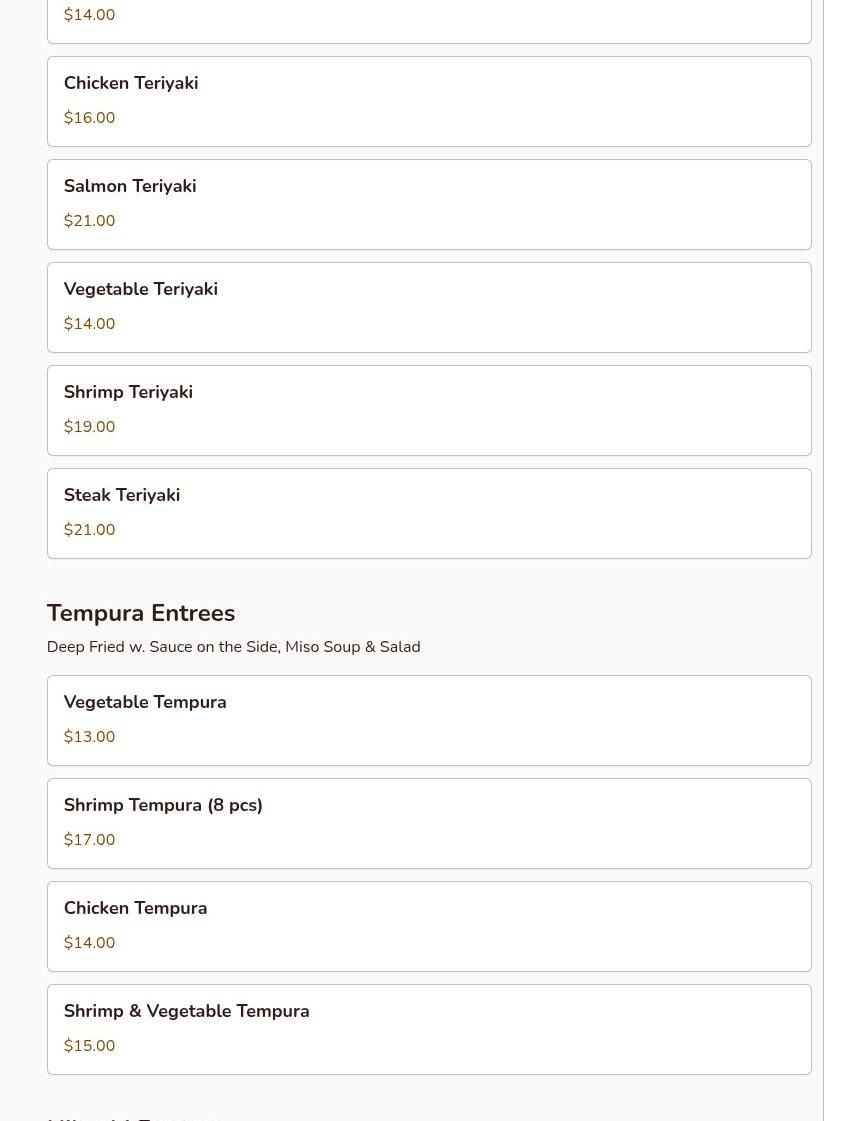Image resolution: width=844 pixels, height=1121 pixels.
Task: Select the Steak Teriyaki entree
Action: [x=429, y=513]
